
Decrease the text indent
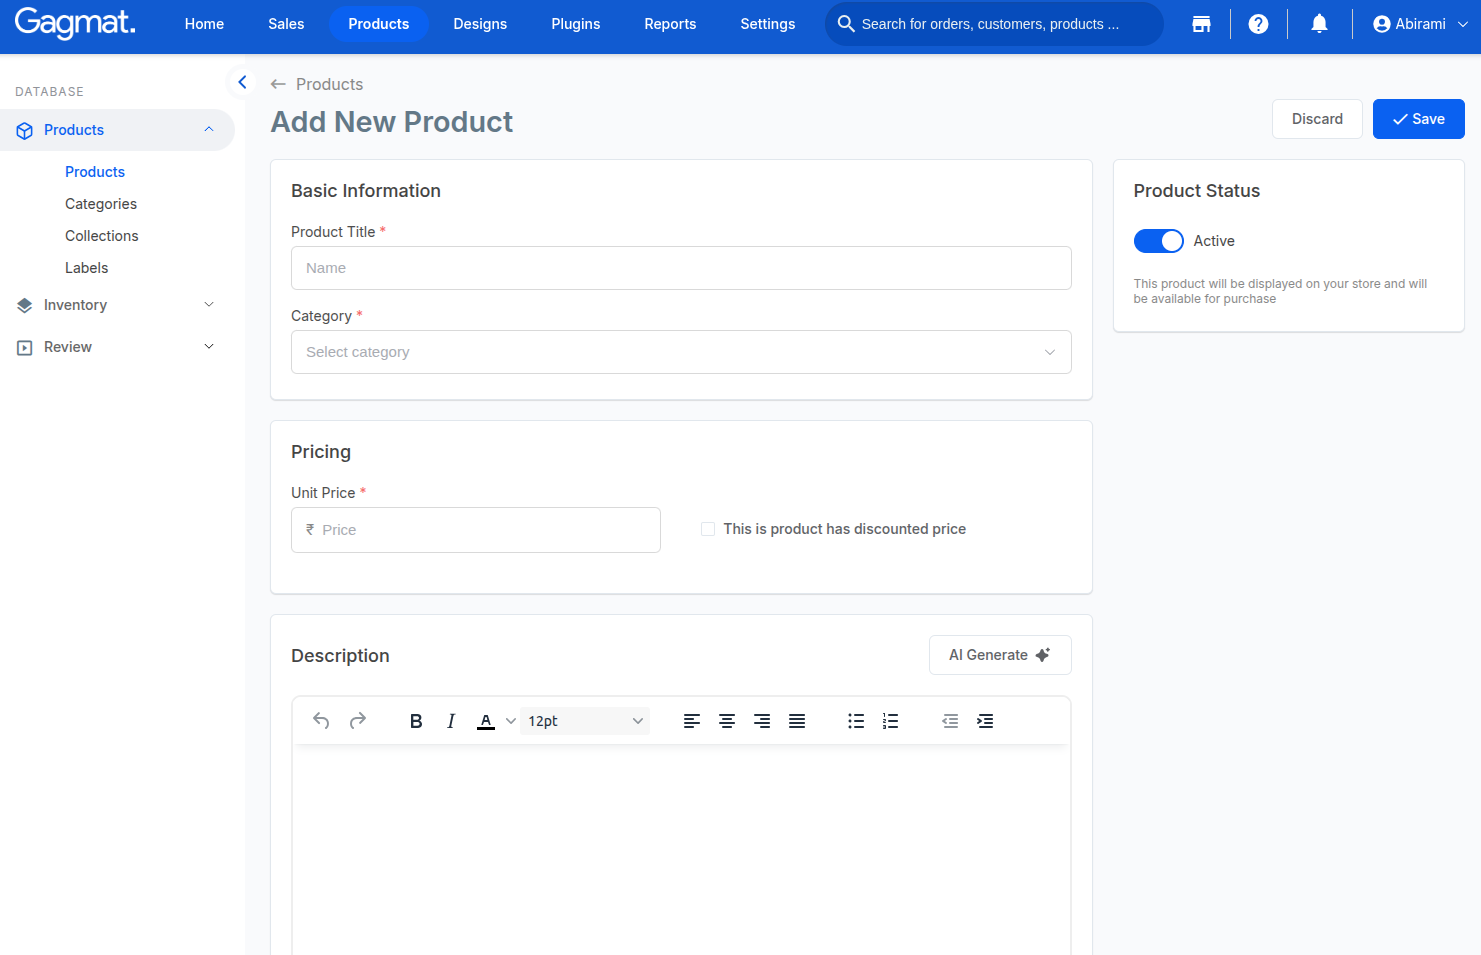click(x=950, y=721)
